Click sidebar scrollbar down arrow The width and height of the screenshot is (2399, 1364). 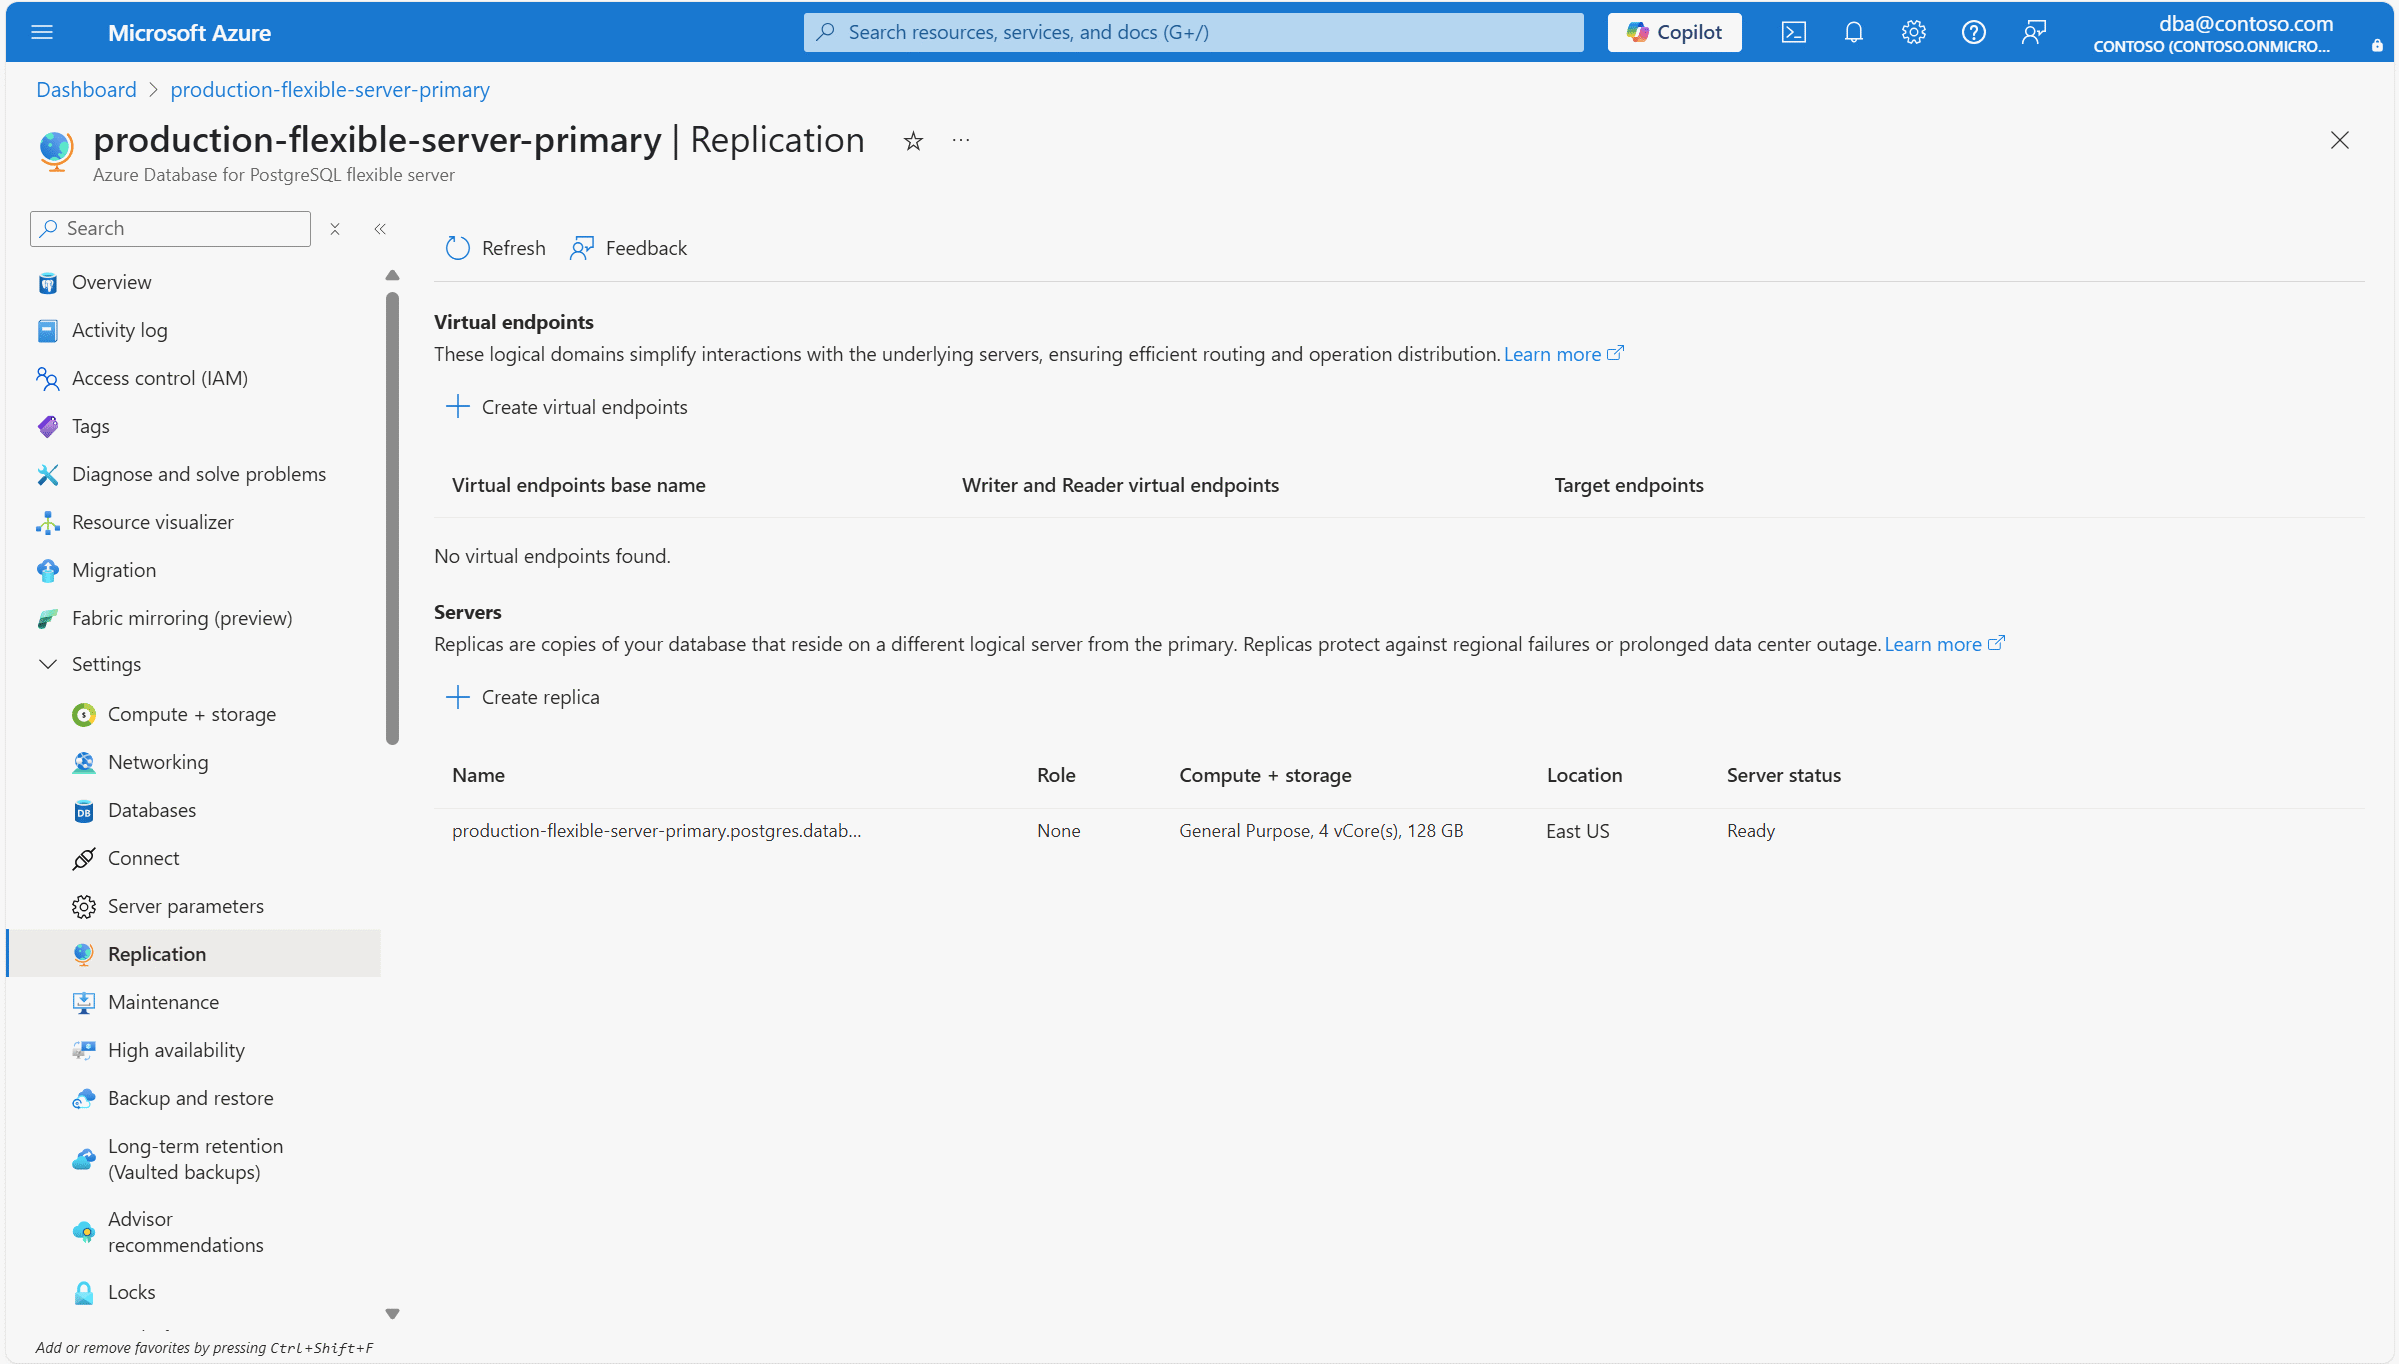click(x=392, y=1314)
